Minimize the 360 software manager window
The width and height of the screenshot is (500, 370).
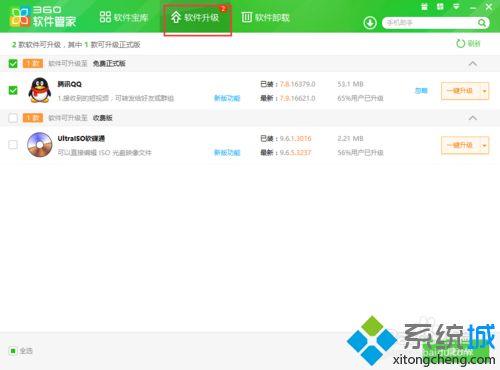[473, 7]
